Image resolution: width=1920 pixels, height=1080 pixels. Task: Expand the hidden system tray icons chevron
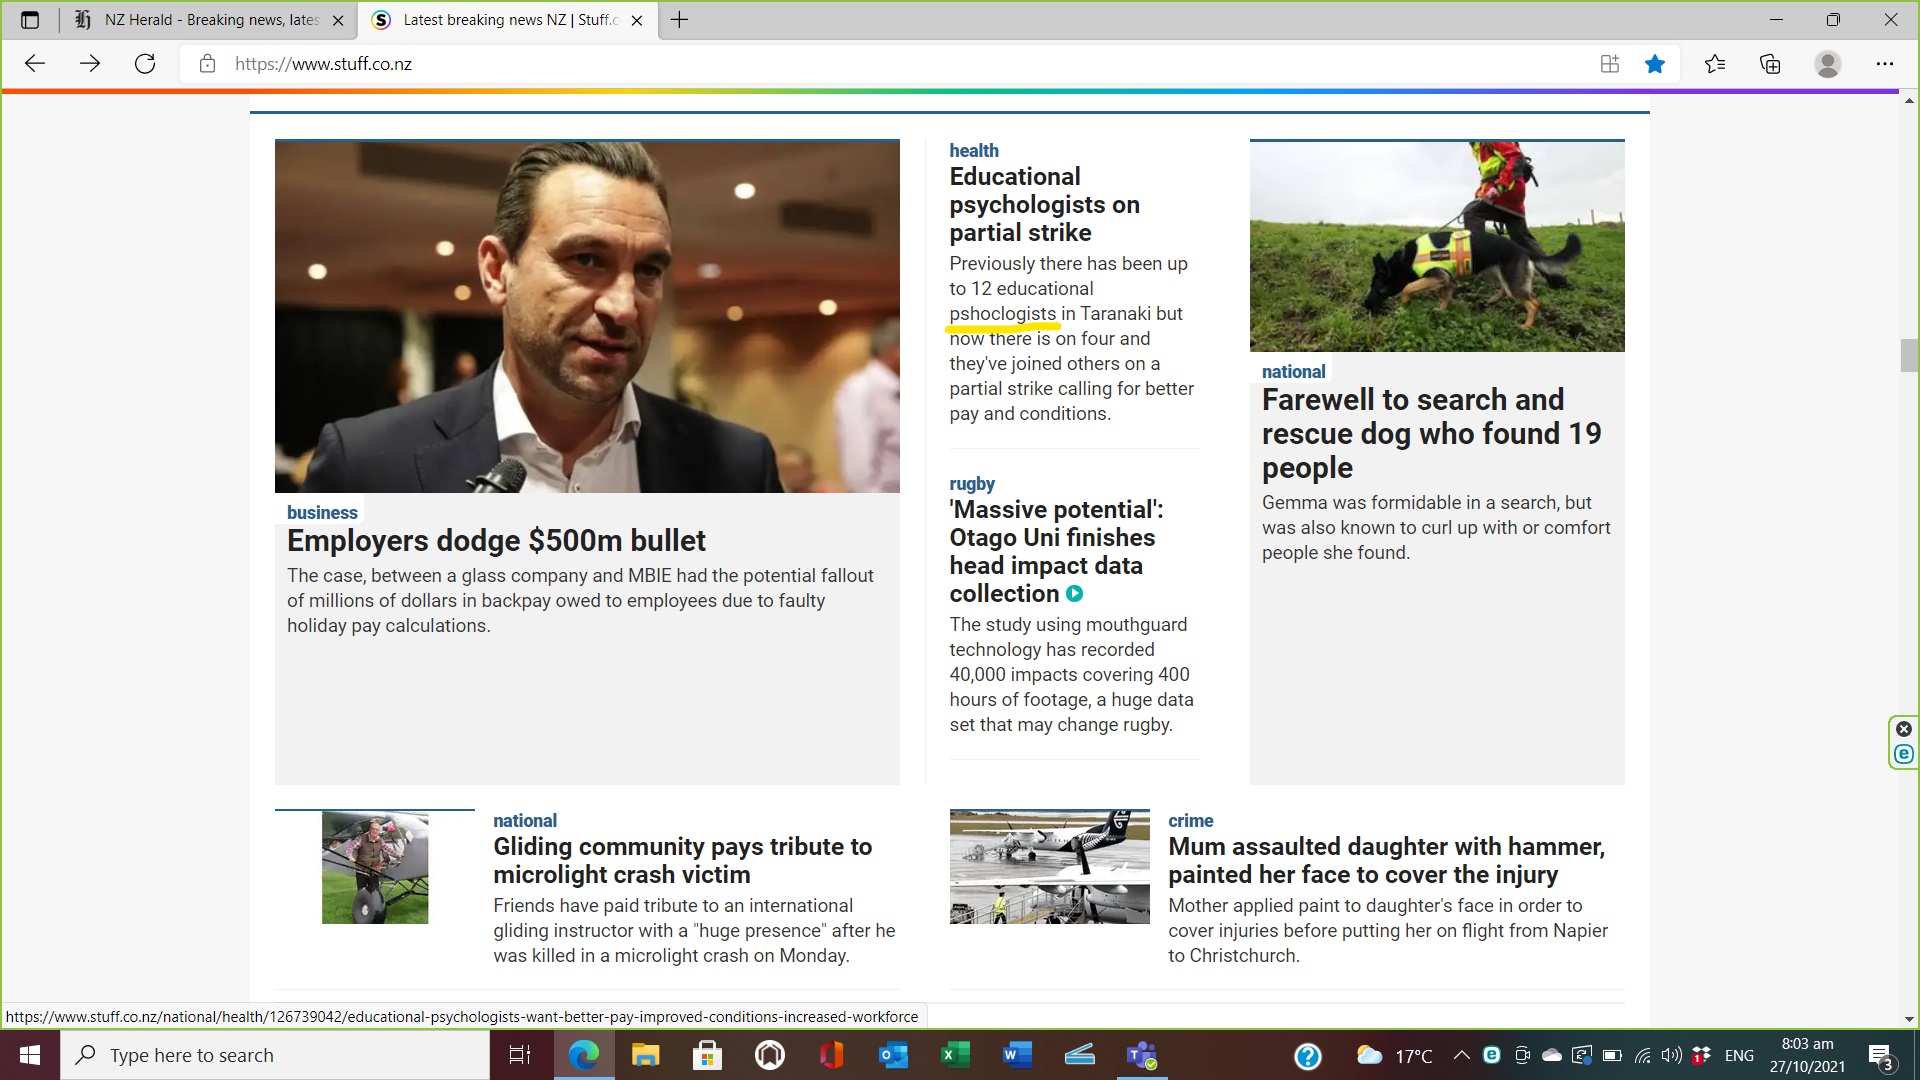pos(1461,1055)
